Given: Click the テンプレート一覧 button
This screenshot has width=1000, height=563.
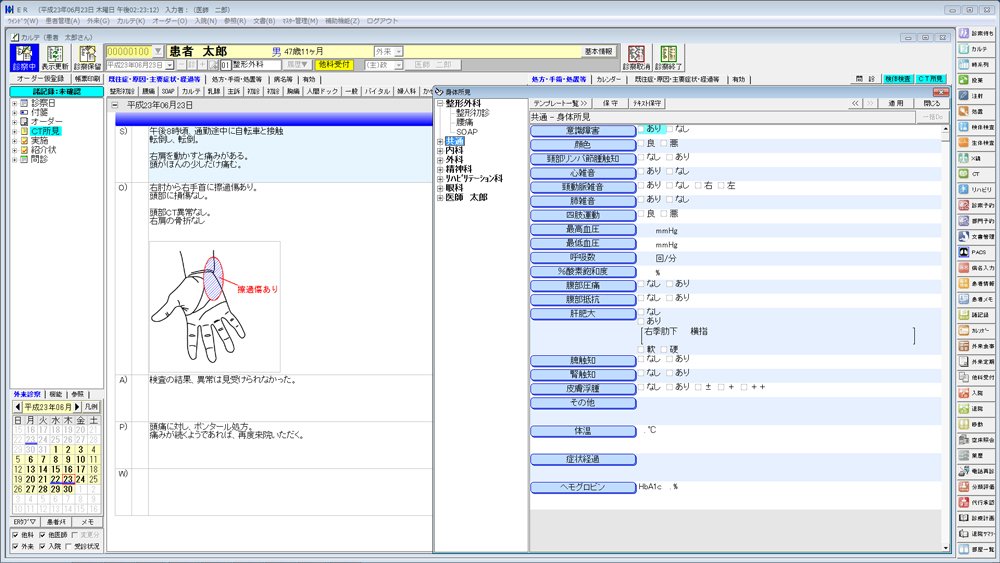Looking at the screenshot, I should point(561,103).
